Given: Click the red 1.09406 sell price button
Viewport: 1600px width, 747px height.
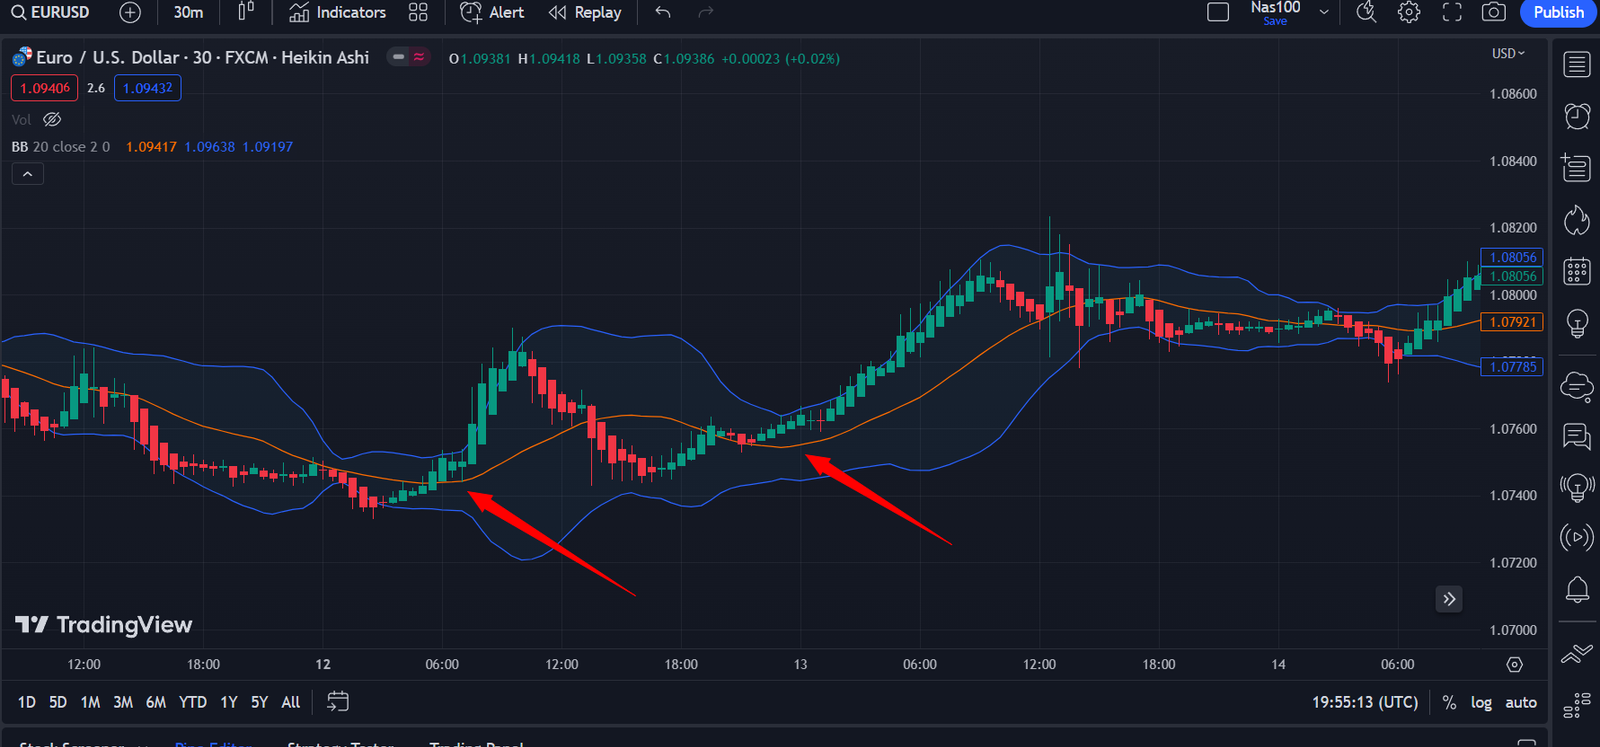Looking at the screenshot, I should click(45, 88).
